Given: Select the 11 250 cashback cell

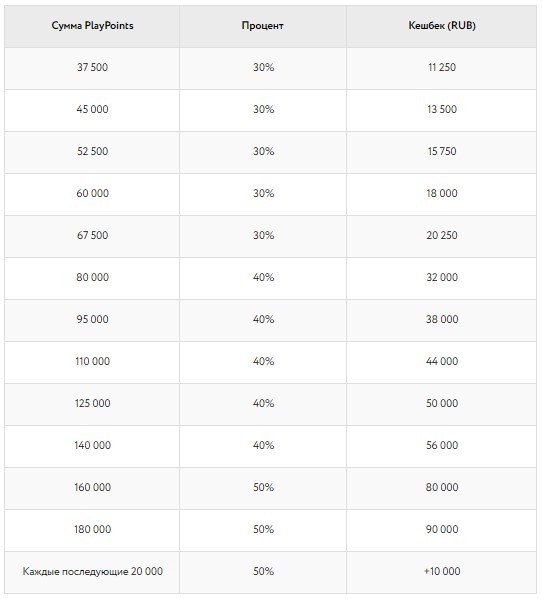Looking at the screenshot, I should 442,68.
